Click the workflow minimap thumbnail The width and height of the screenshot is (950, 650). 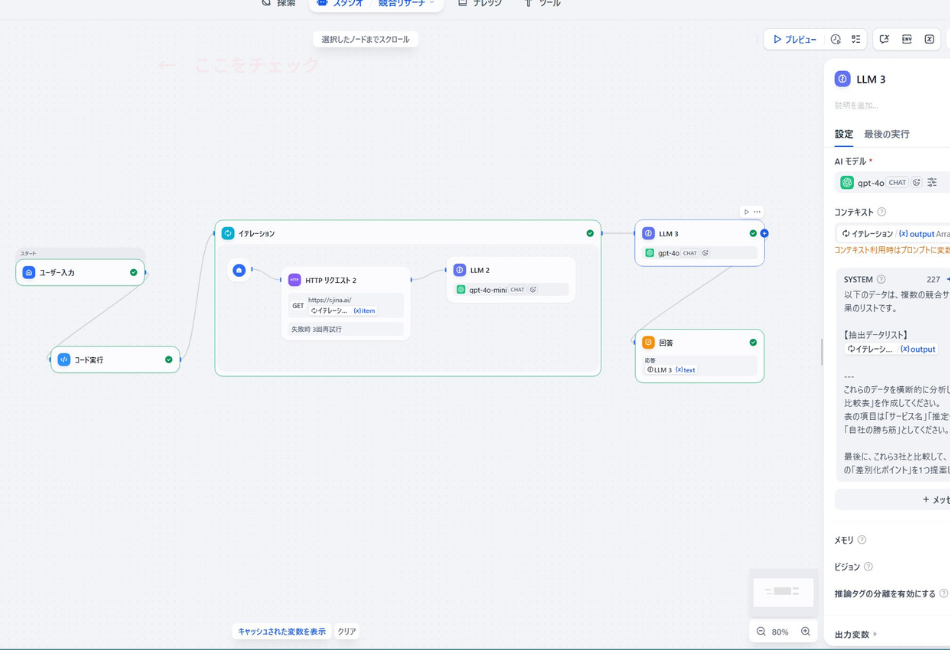pos(782,592)
